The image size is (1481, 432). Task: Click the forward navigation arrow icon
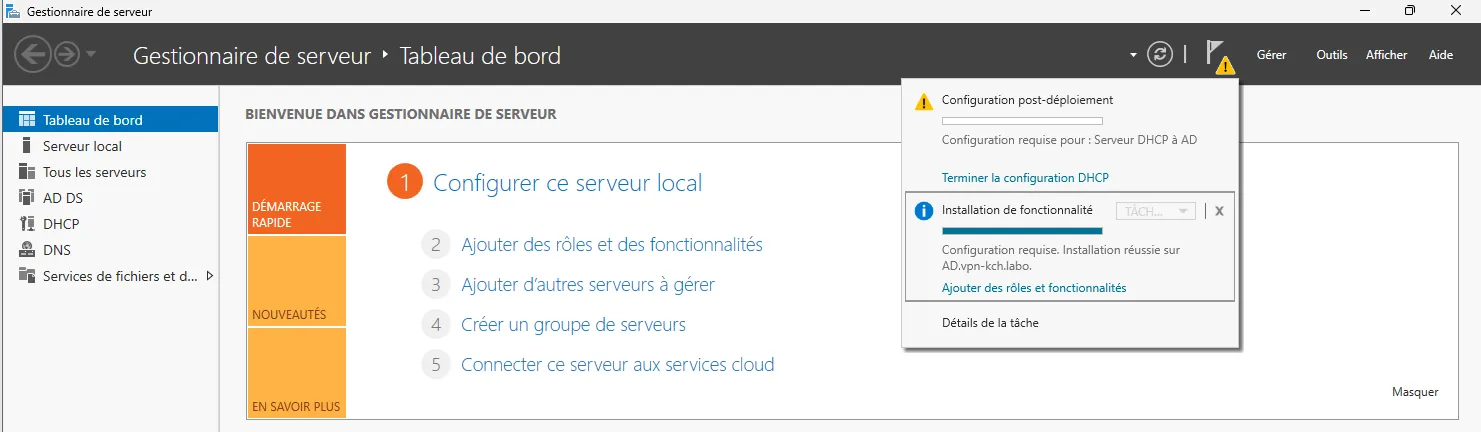click(x=66, y=55)
